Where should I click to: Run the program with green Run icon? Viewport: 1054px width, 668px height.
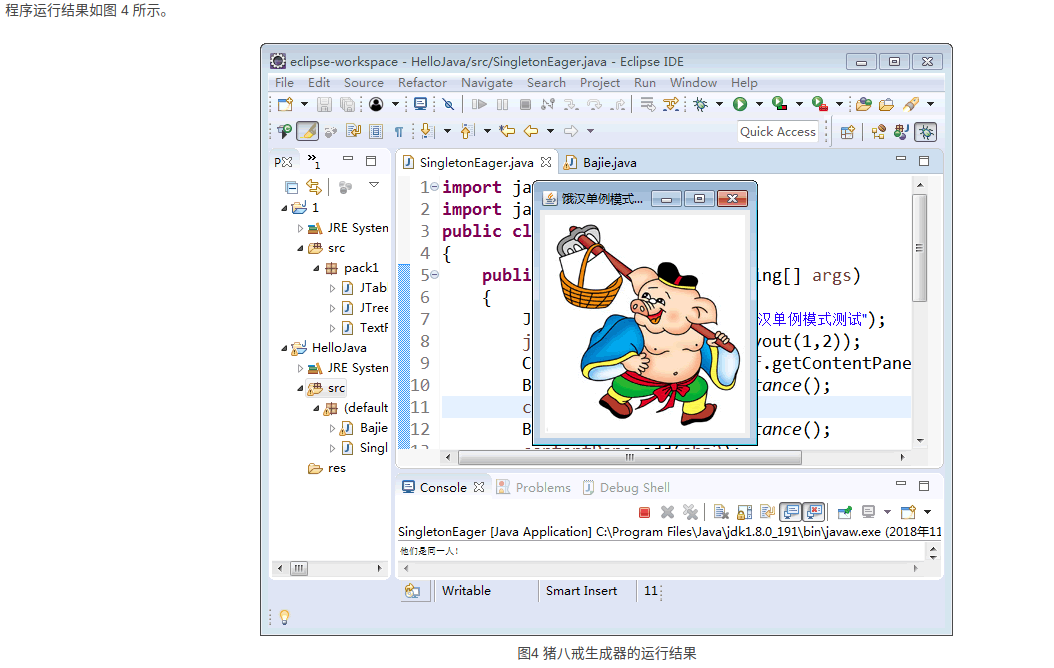740,104
